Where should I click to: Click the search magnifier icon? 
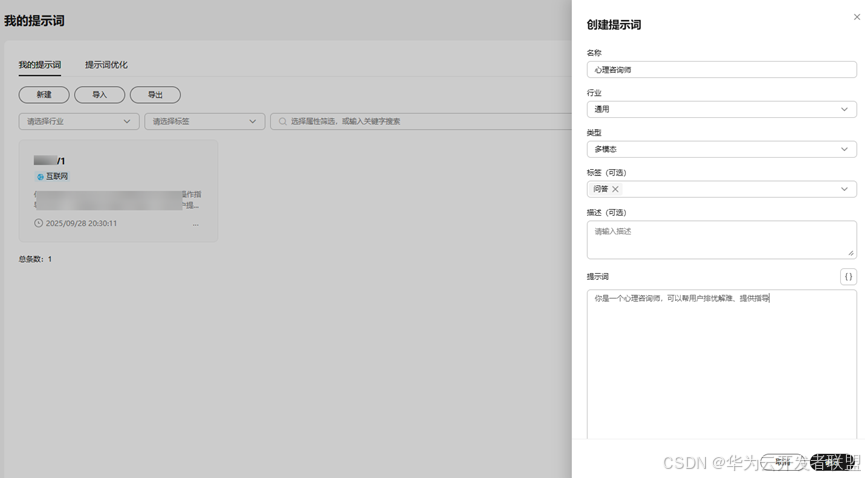tap(282, 121)
